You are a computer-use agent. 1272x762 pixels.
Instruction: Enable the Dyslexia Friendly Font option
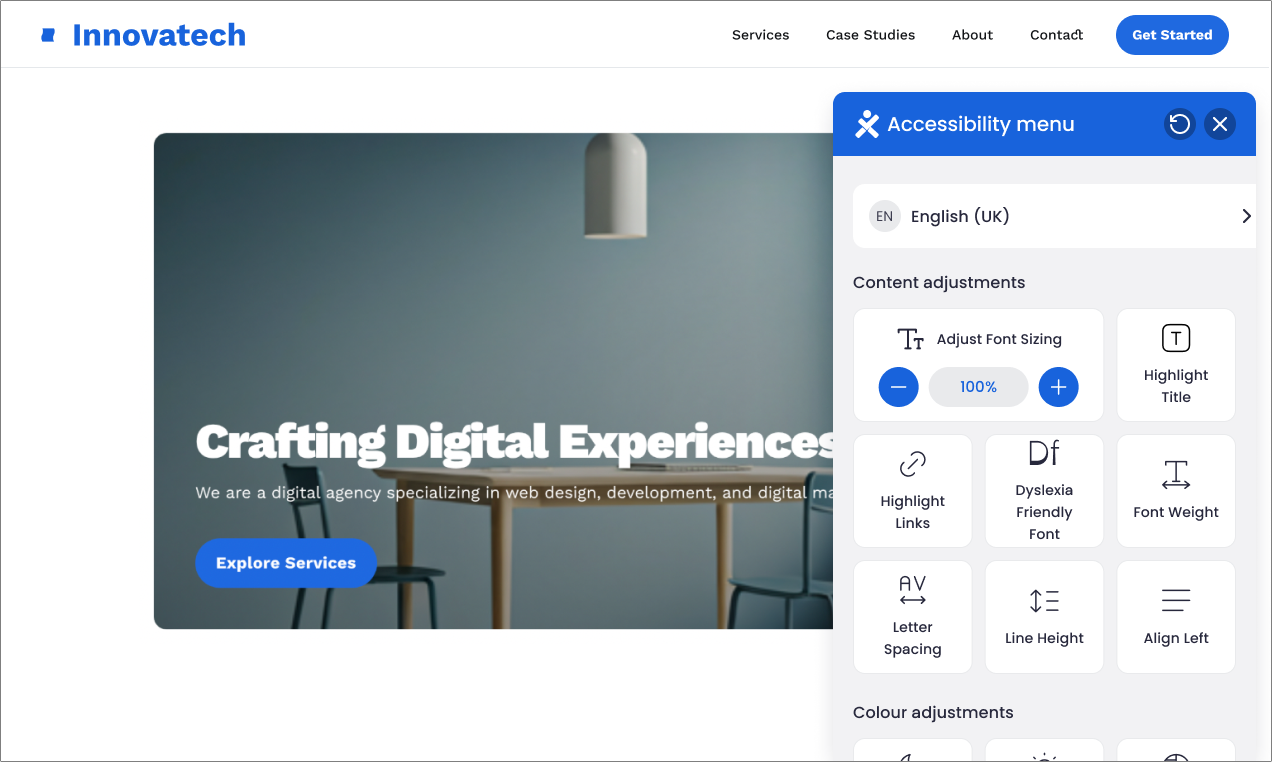(x=1044, y=491)
